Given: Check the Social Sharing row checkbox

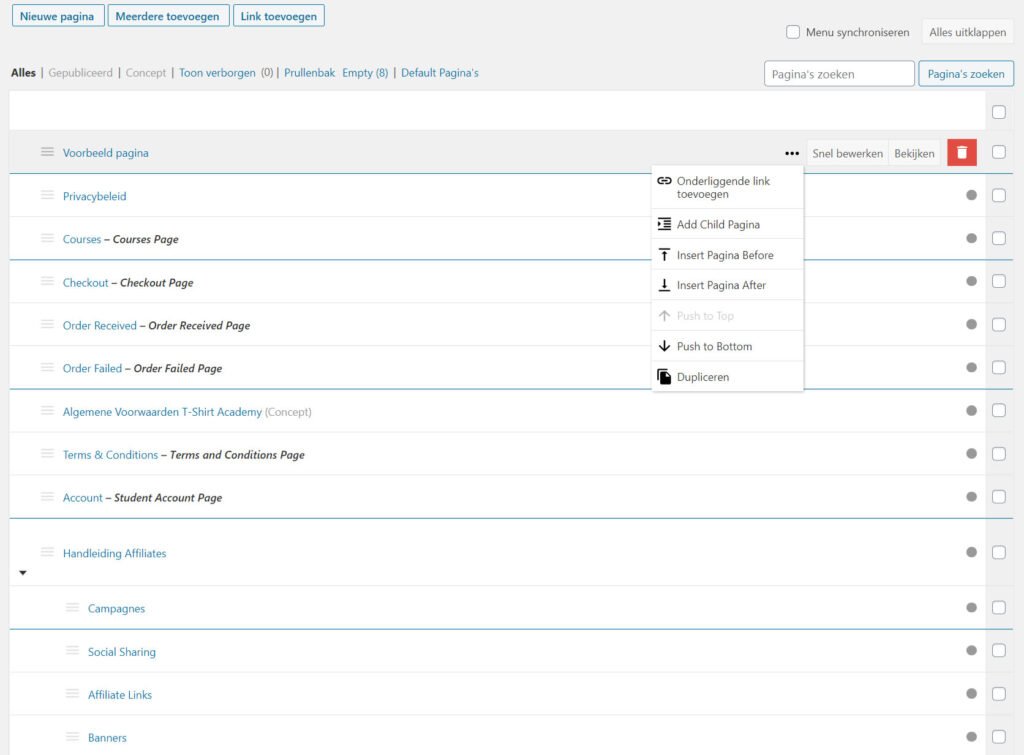Looking at the screenshot, I should (x=999, y=651).
